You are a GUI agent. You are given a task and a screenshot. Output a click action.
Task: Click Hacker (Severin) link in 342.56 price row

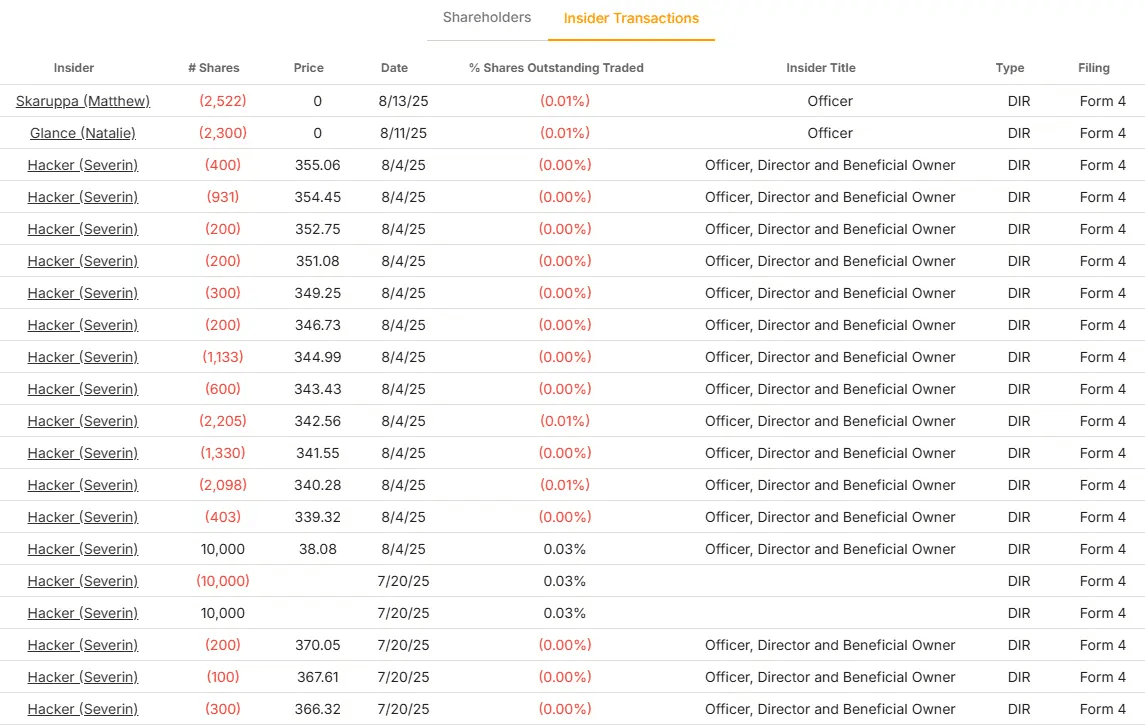click(x=83, y=421)
